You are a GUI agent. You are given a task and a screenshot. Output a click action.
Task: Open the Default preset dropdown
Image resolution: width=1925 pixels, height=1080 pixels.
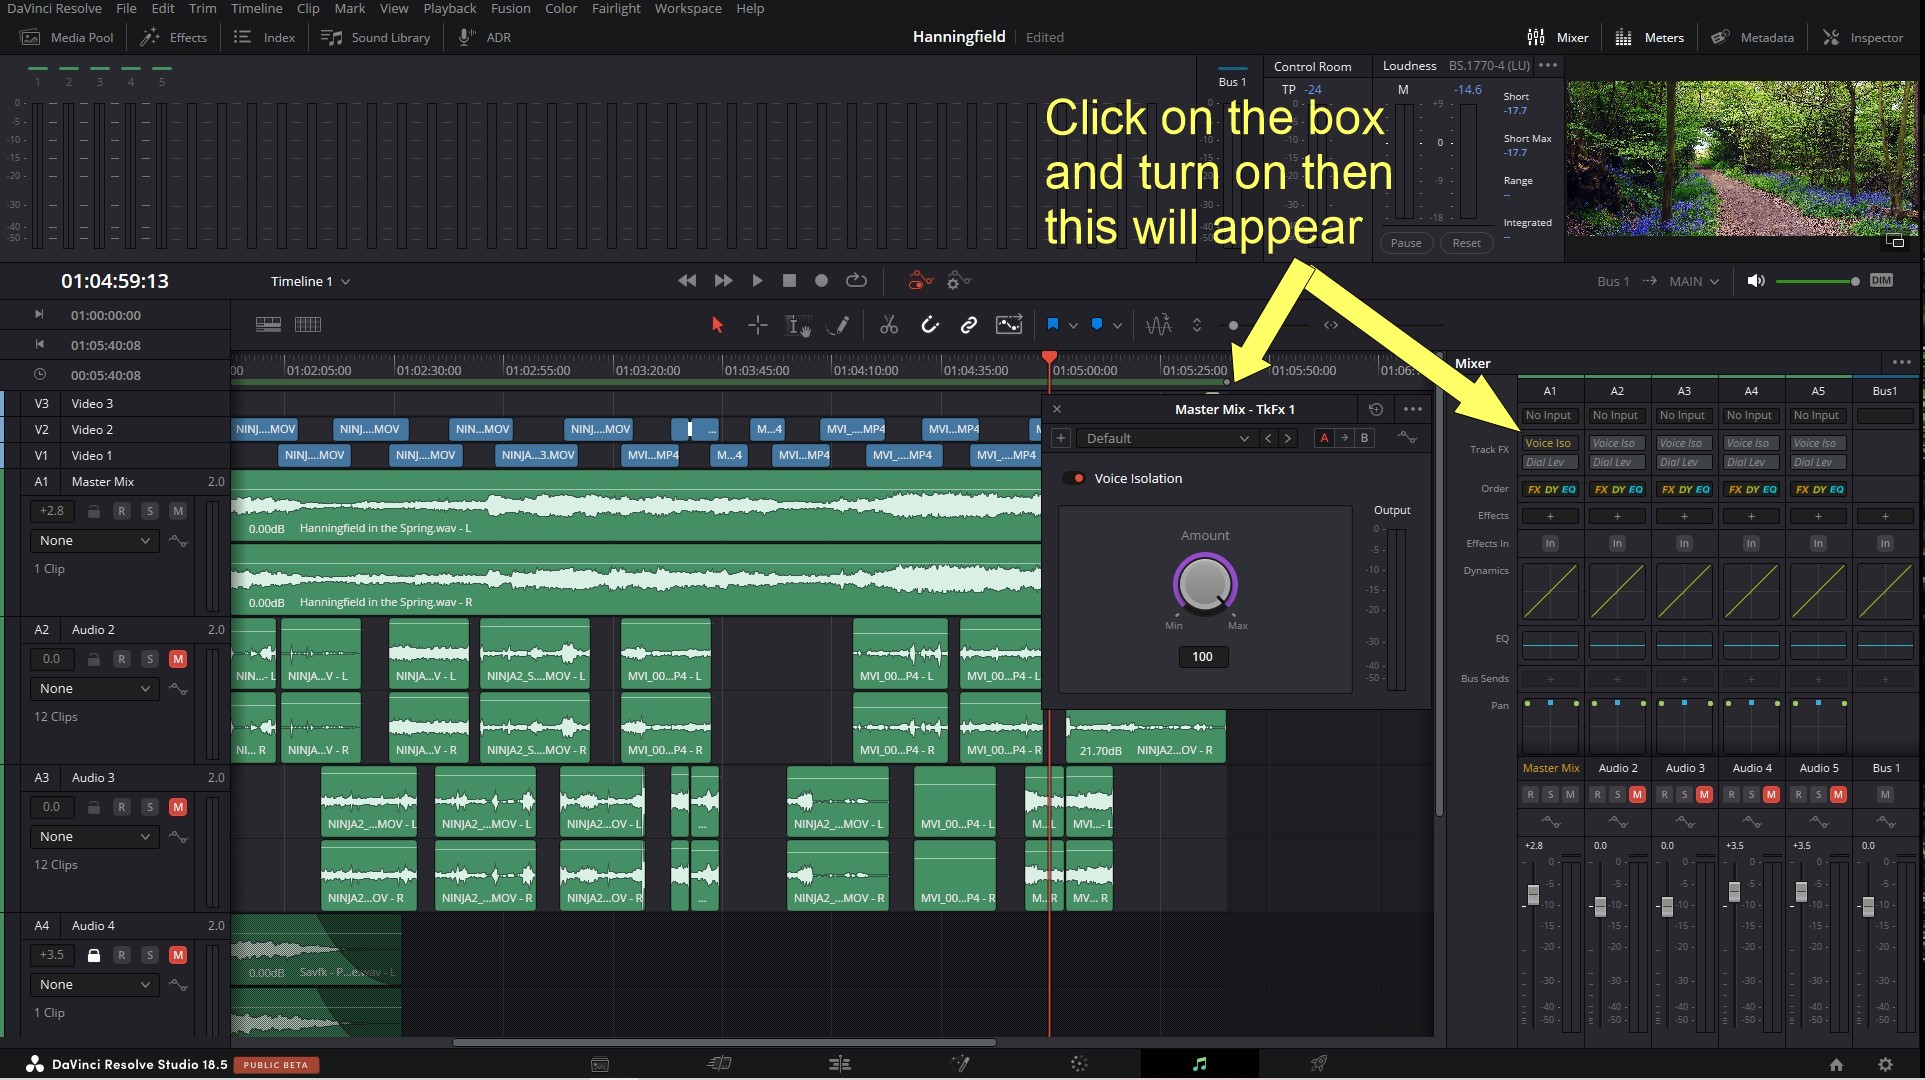pyautogui.click(x=1166, y=438)
